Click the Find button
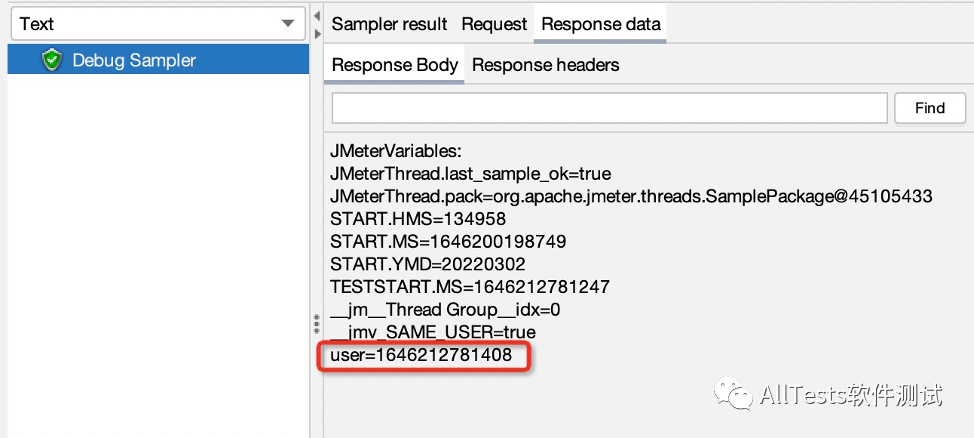This screenshot has height=438, width=974. pyautogui.click(x=930, y=108)
